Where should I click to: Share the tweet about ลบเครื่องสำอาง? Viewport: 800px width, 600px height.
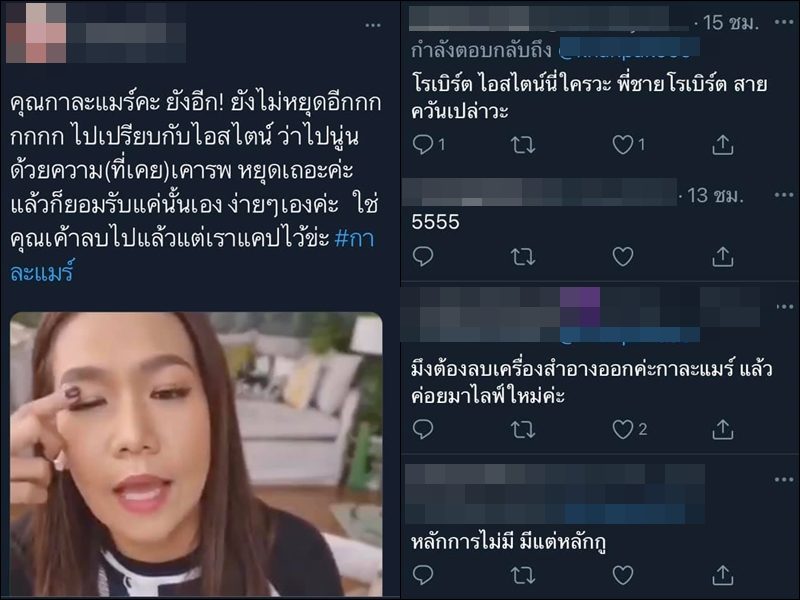pyautogui.click(x=722, y=430)
